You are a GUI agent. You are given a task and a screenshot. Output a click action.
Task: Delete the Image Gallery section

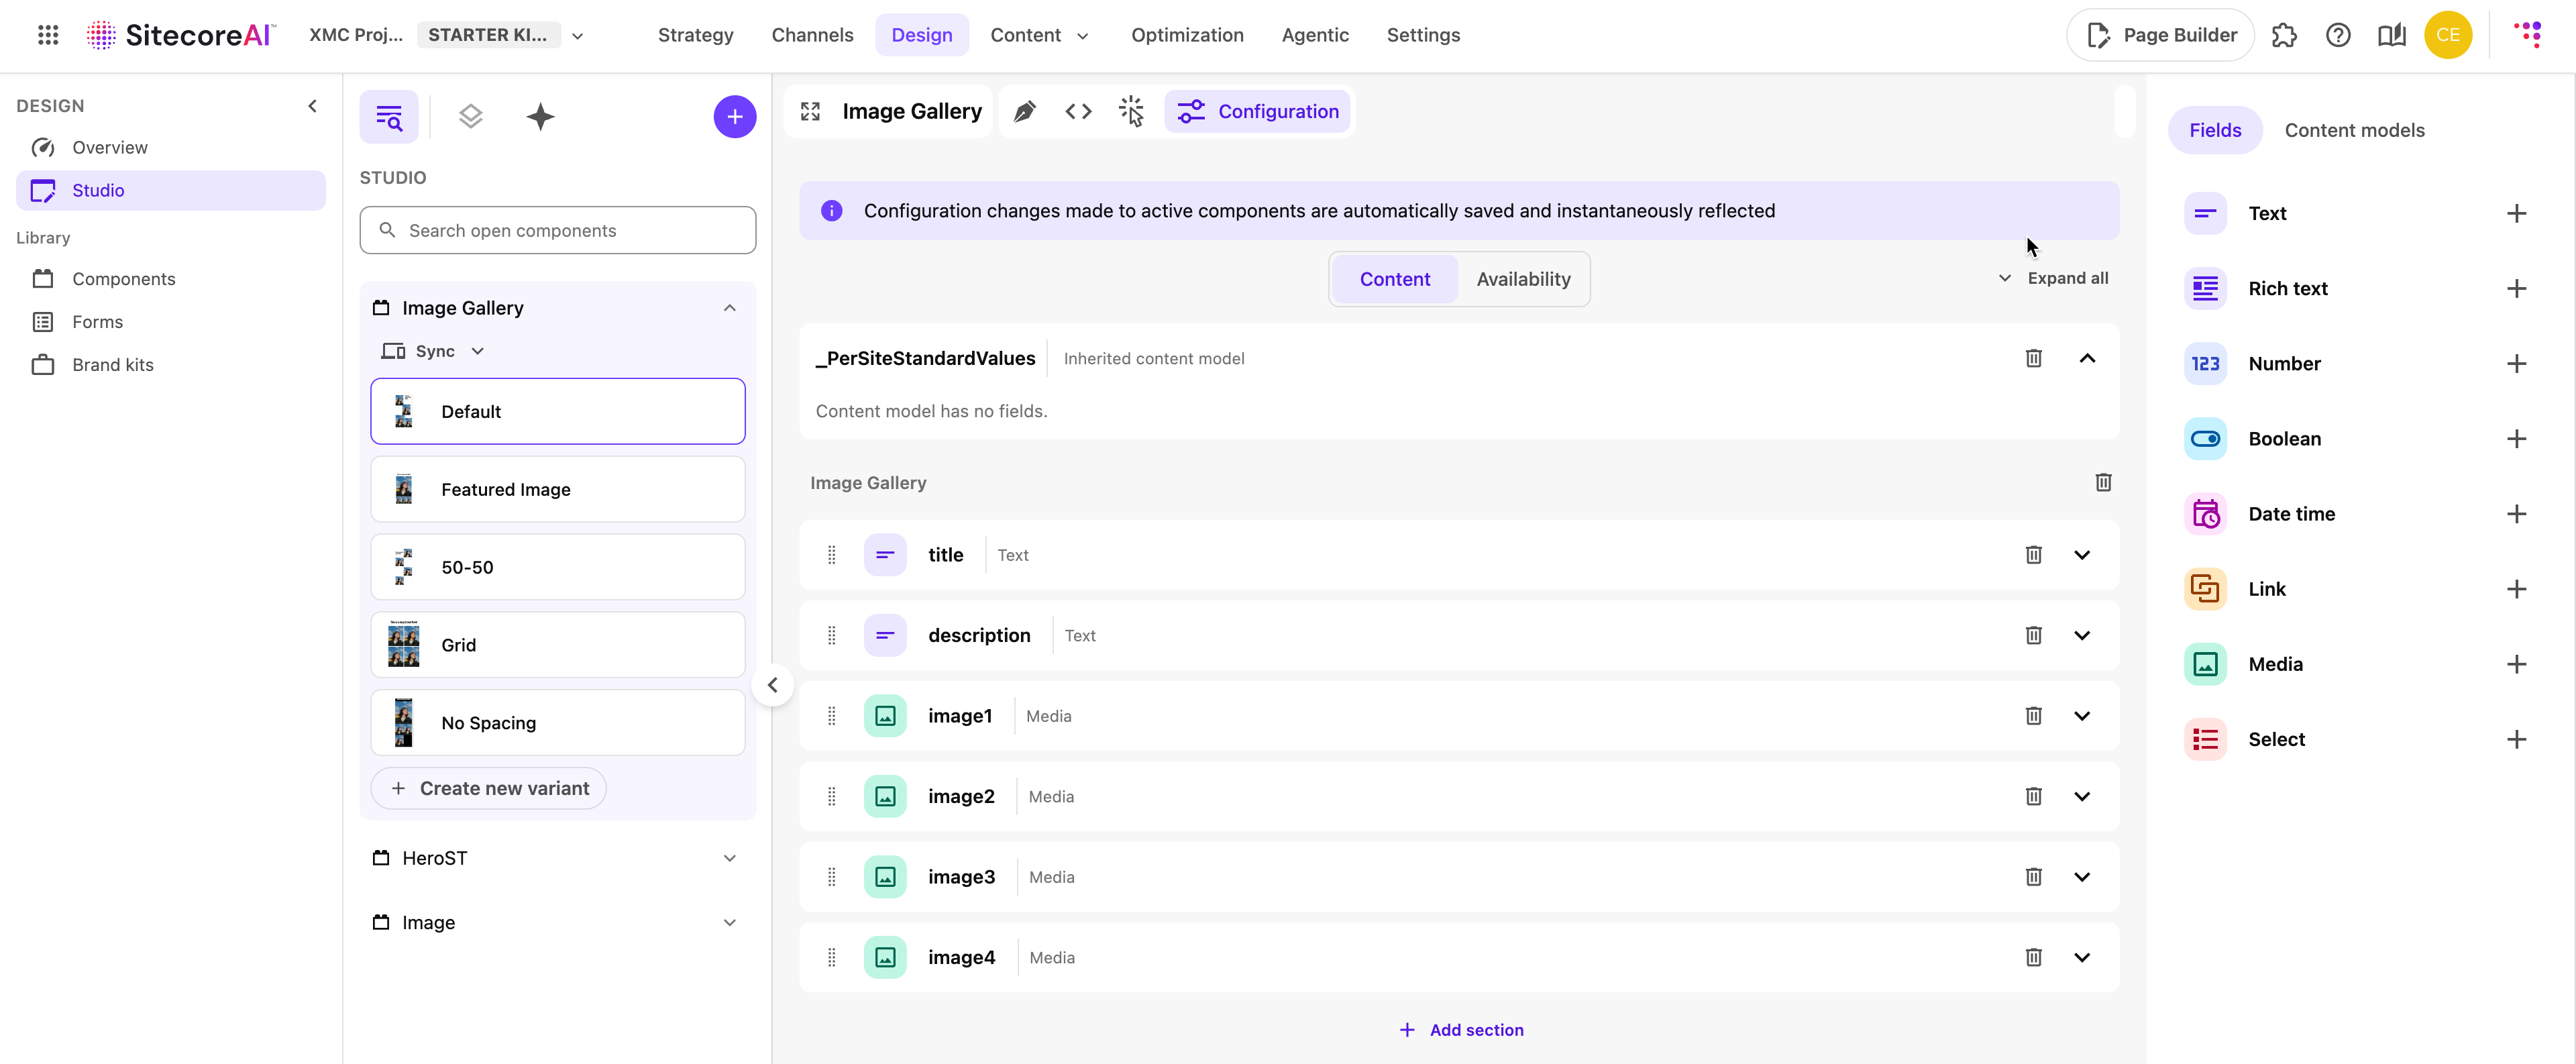click(2103, 483)
